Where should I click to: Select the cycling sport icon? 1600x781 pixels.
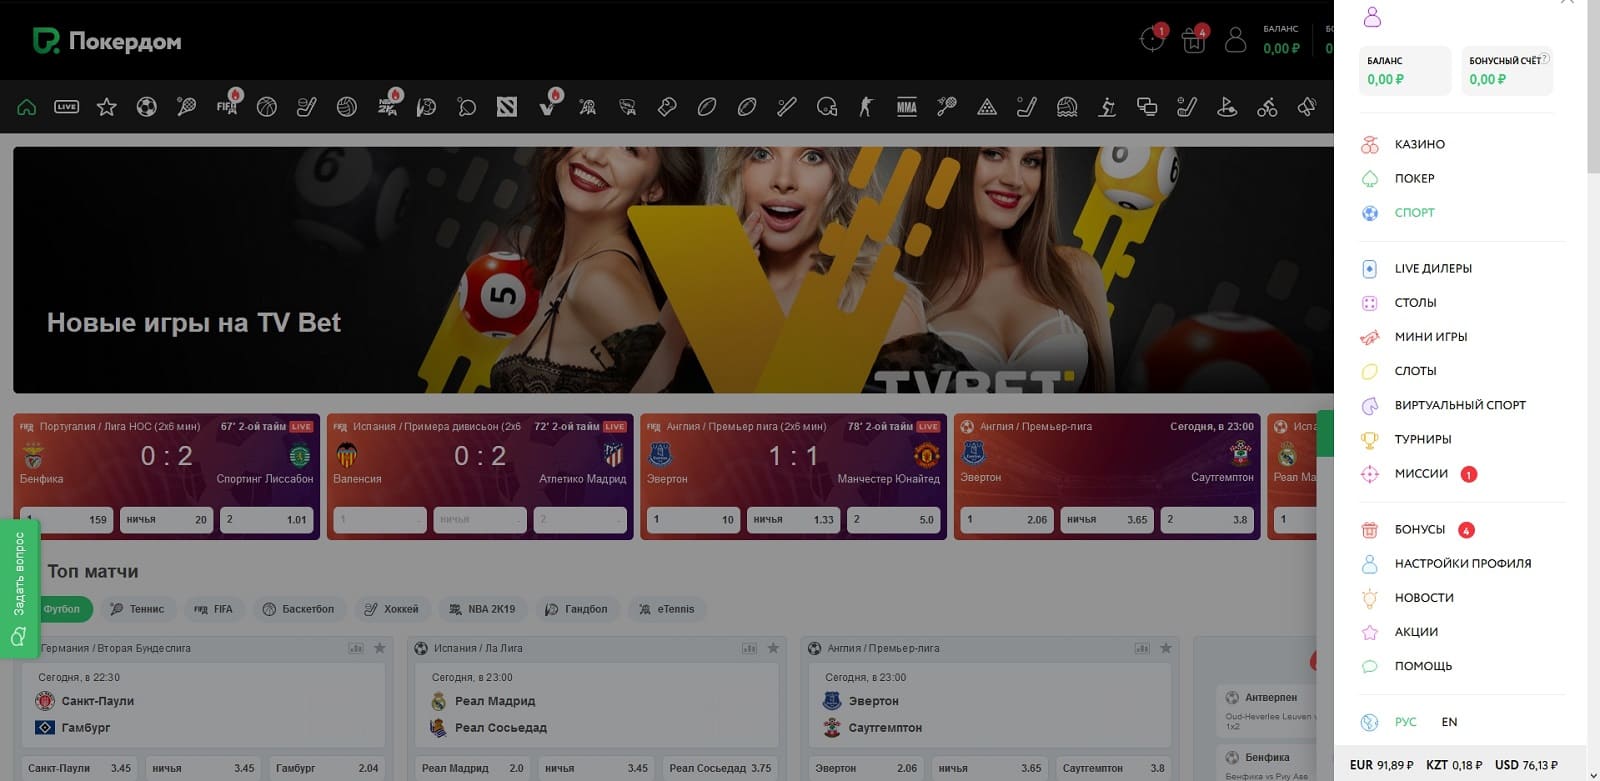coord(1267,107)
